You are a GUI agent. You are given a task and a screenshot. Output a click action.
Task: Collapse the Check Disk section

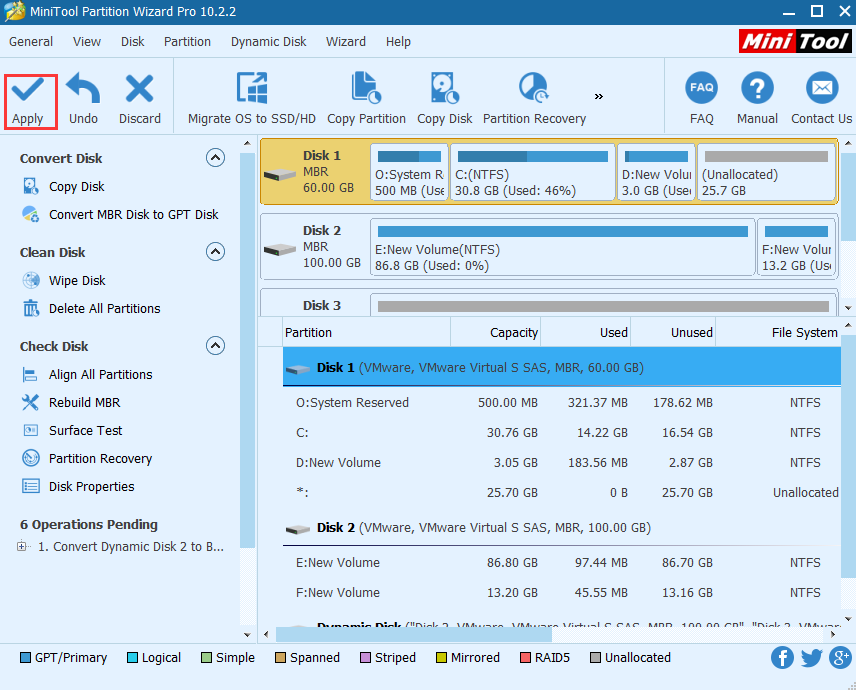(216, 346)
